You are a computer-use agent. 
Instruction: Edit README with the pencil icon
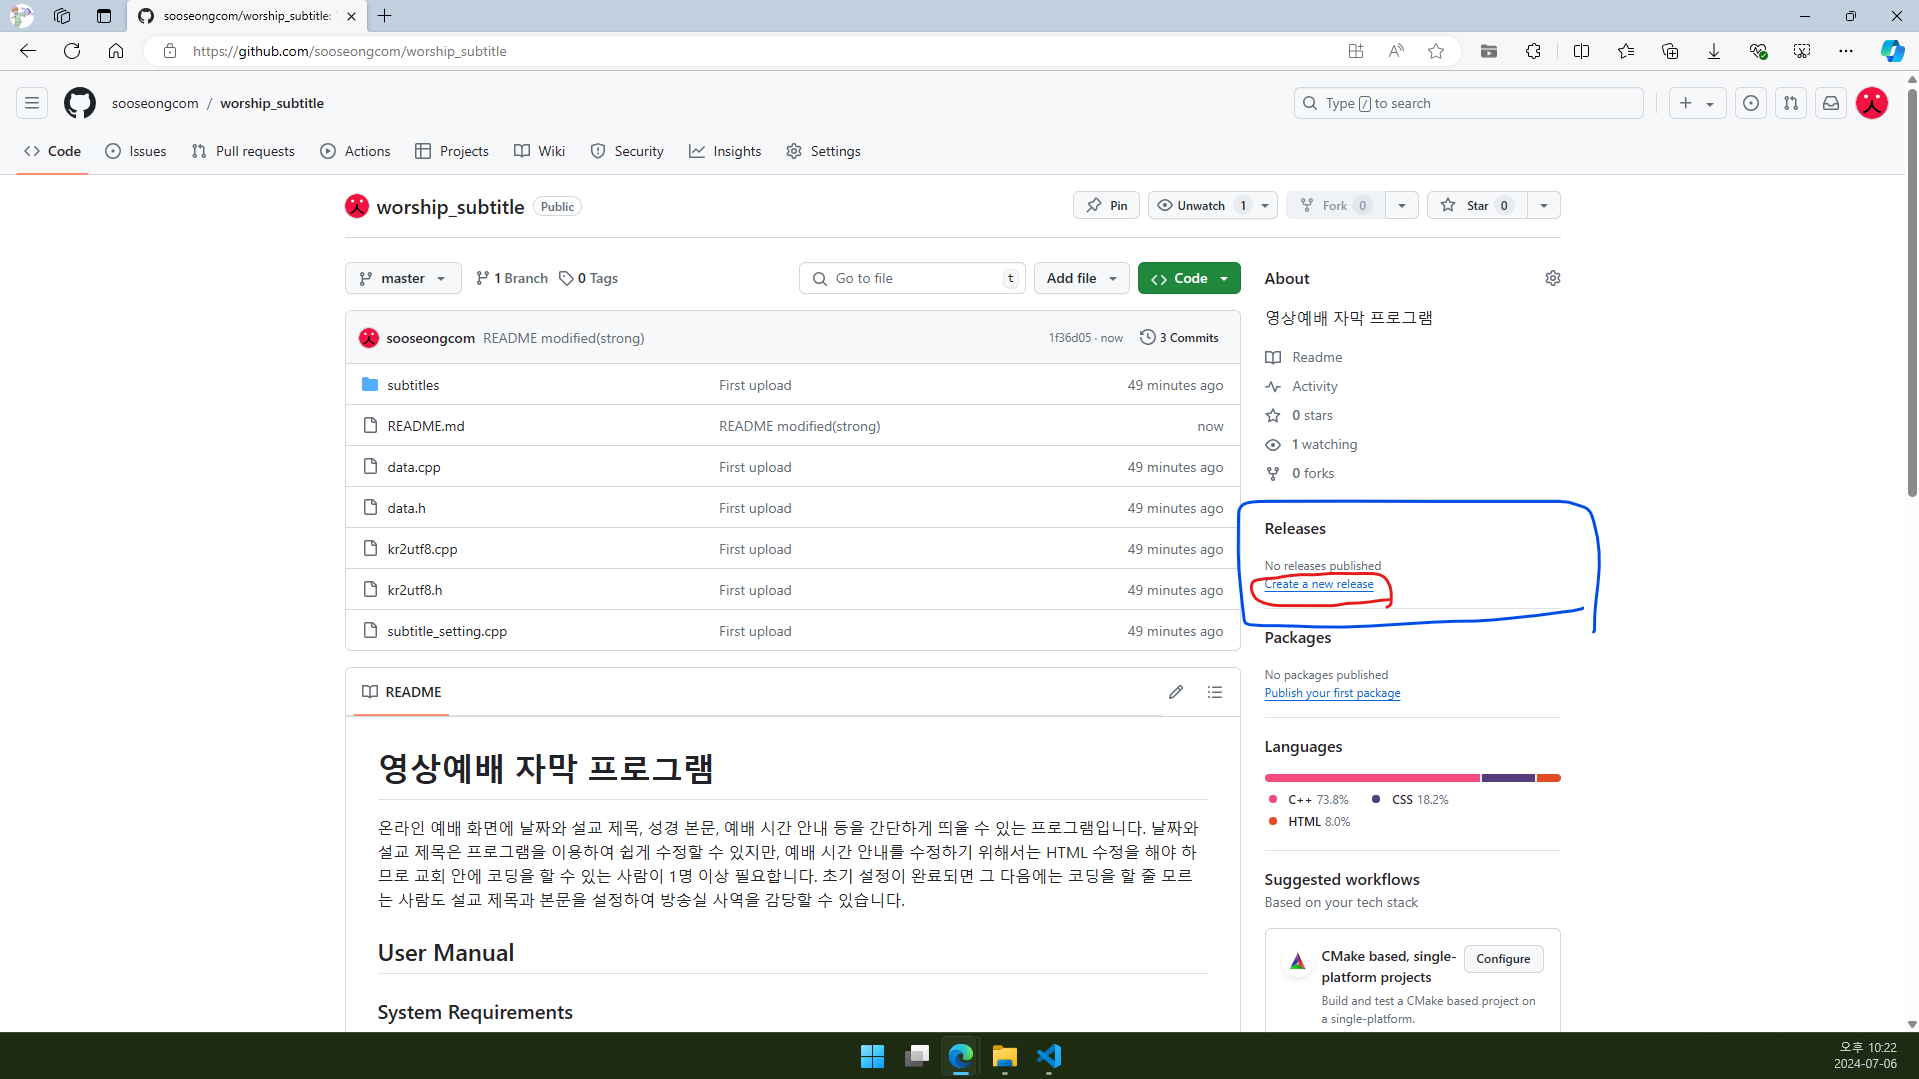[1176, 692]
